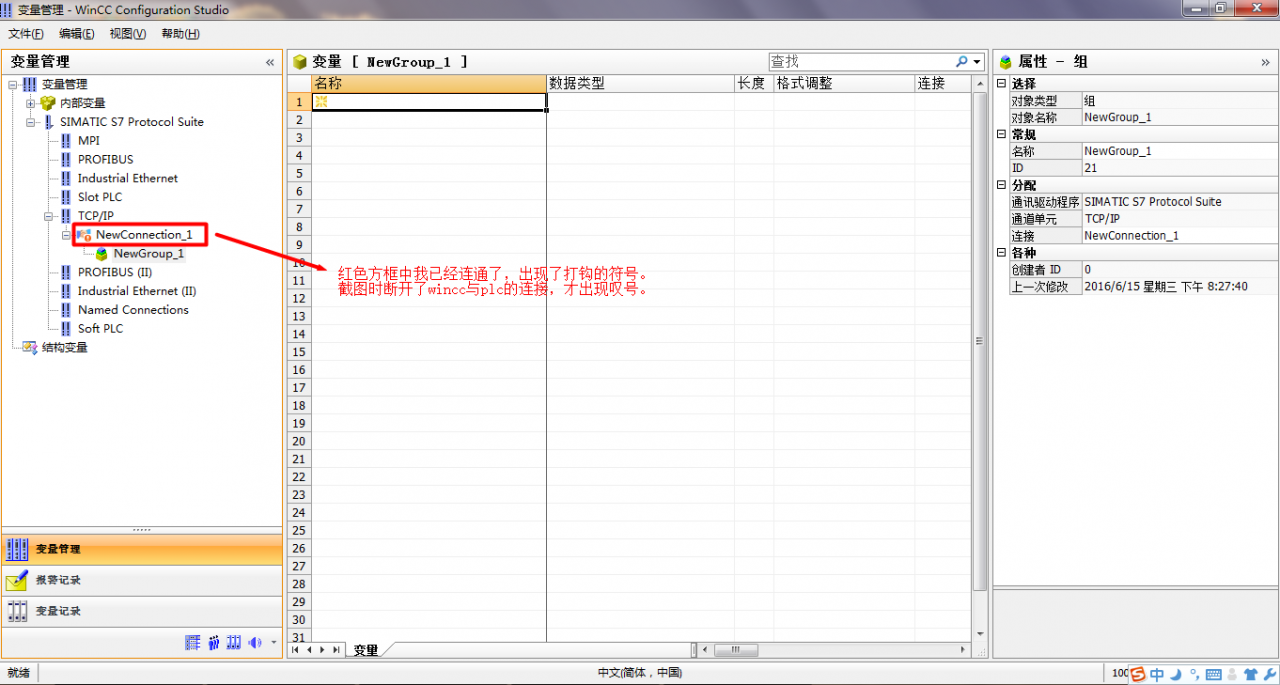This screenshot has width=1280, height=685.
Task: Open Sogou input settings via the wrench icon
Action: click(x=1270, y=673)
